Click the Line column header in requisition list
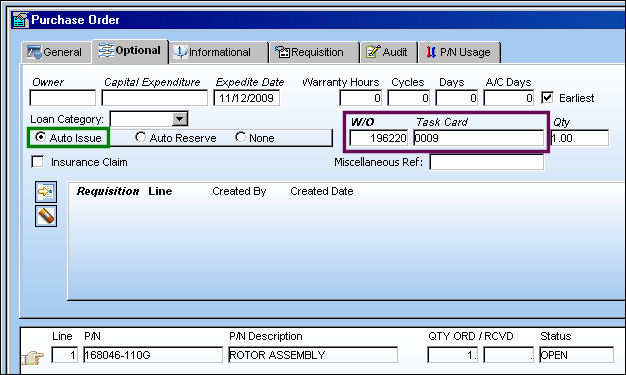 pyautogui.click(x=160, y=191)
